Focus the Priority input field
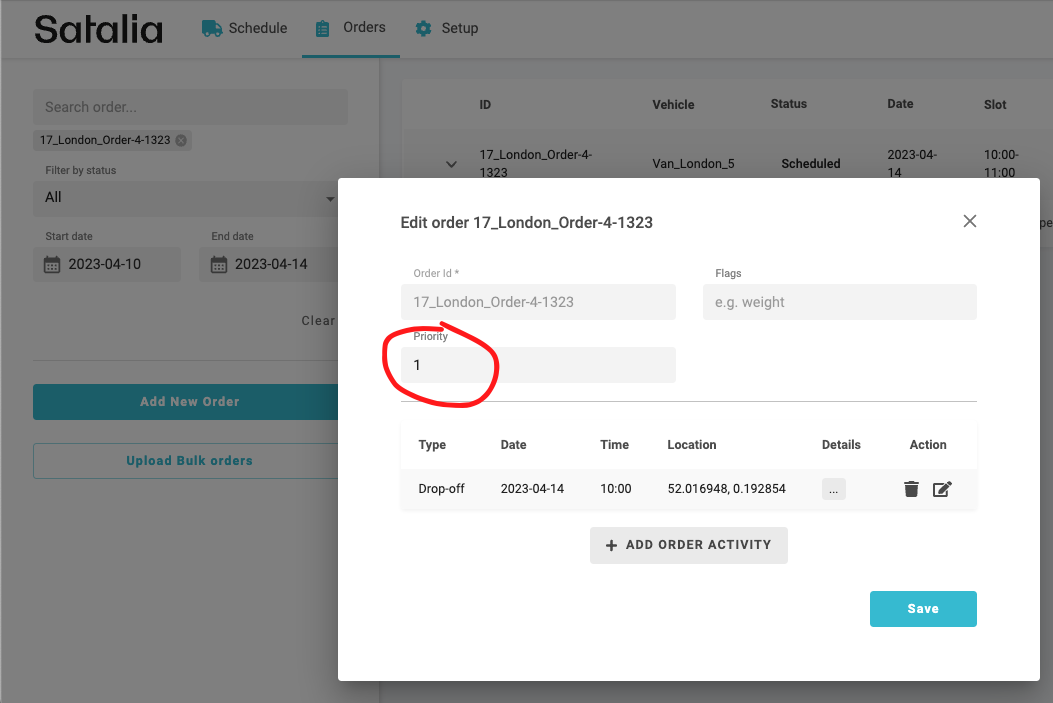The width and height of the screenshot is (1053, 703). (540, 365)
